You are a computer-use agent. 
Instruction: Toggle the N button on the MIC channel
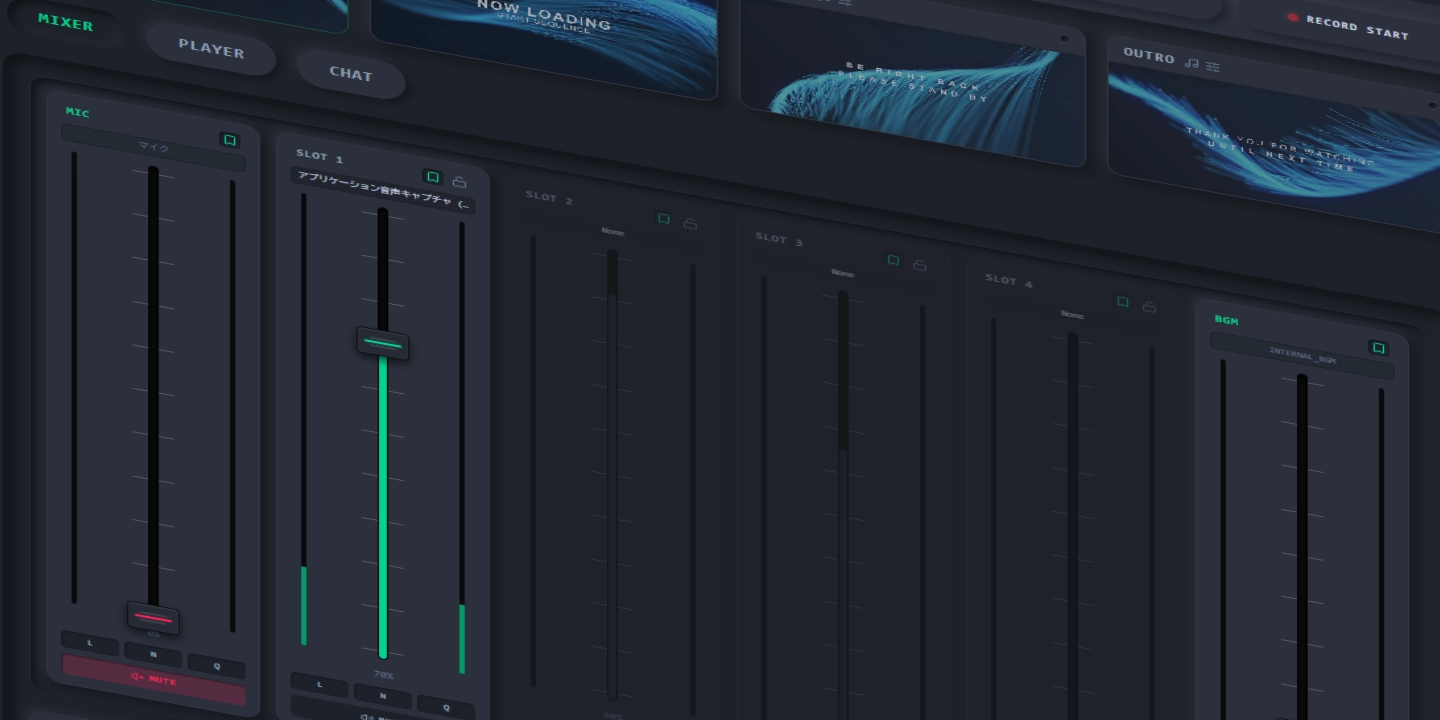[x=153, y=655]
